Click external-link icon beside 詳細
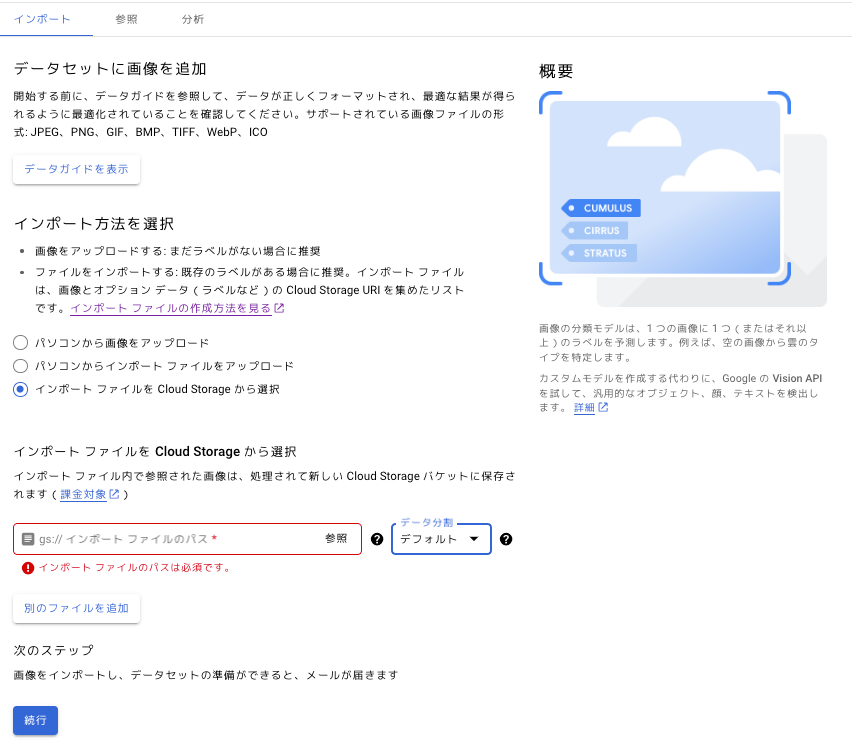 [x=603, y=408]
